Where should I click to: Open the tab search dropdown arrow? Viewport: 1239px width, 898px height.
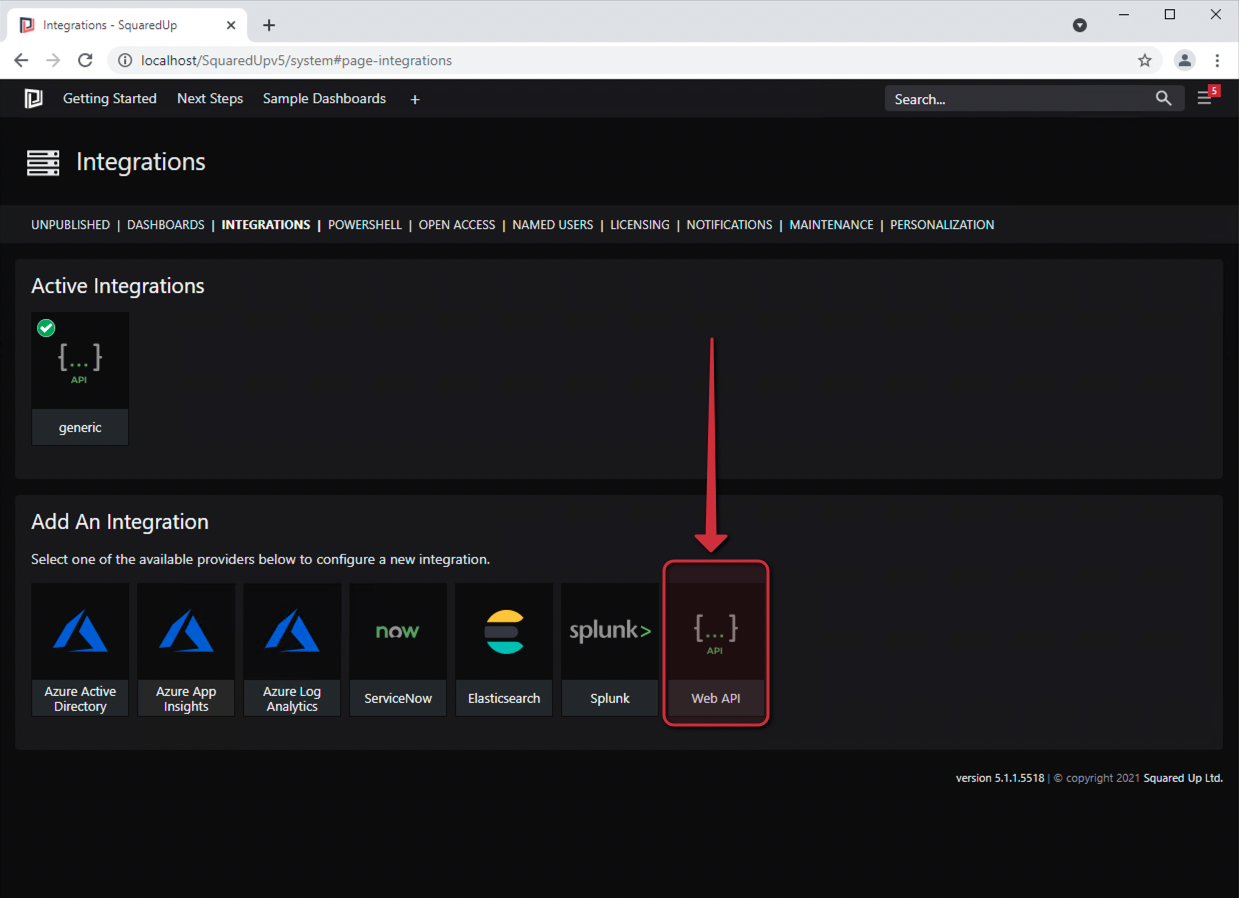tap(1080, 25)
